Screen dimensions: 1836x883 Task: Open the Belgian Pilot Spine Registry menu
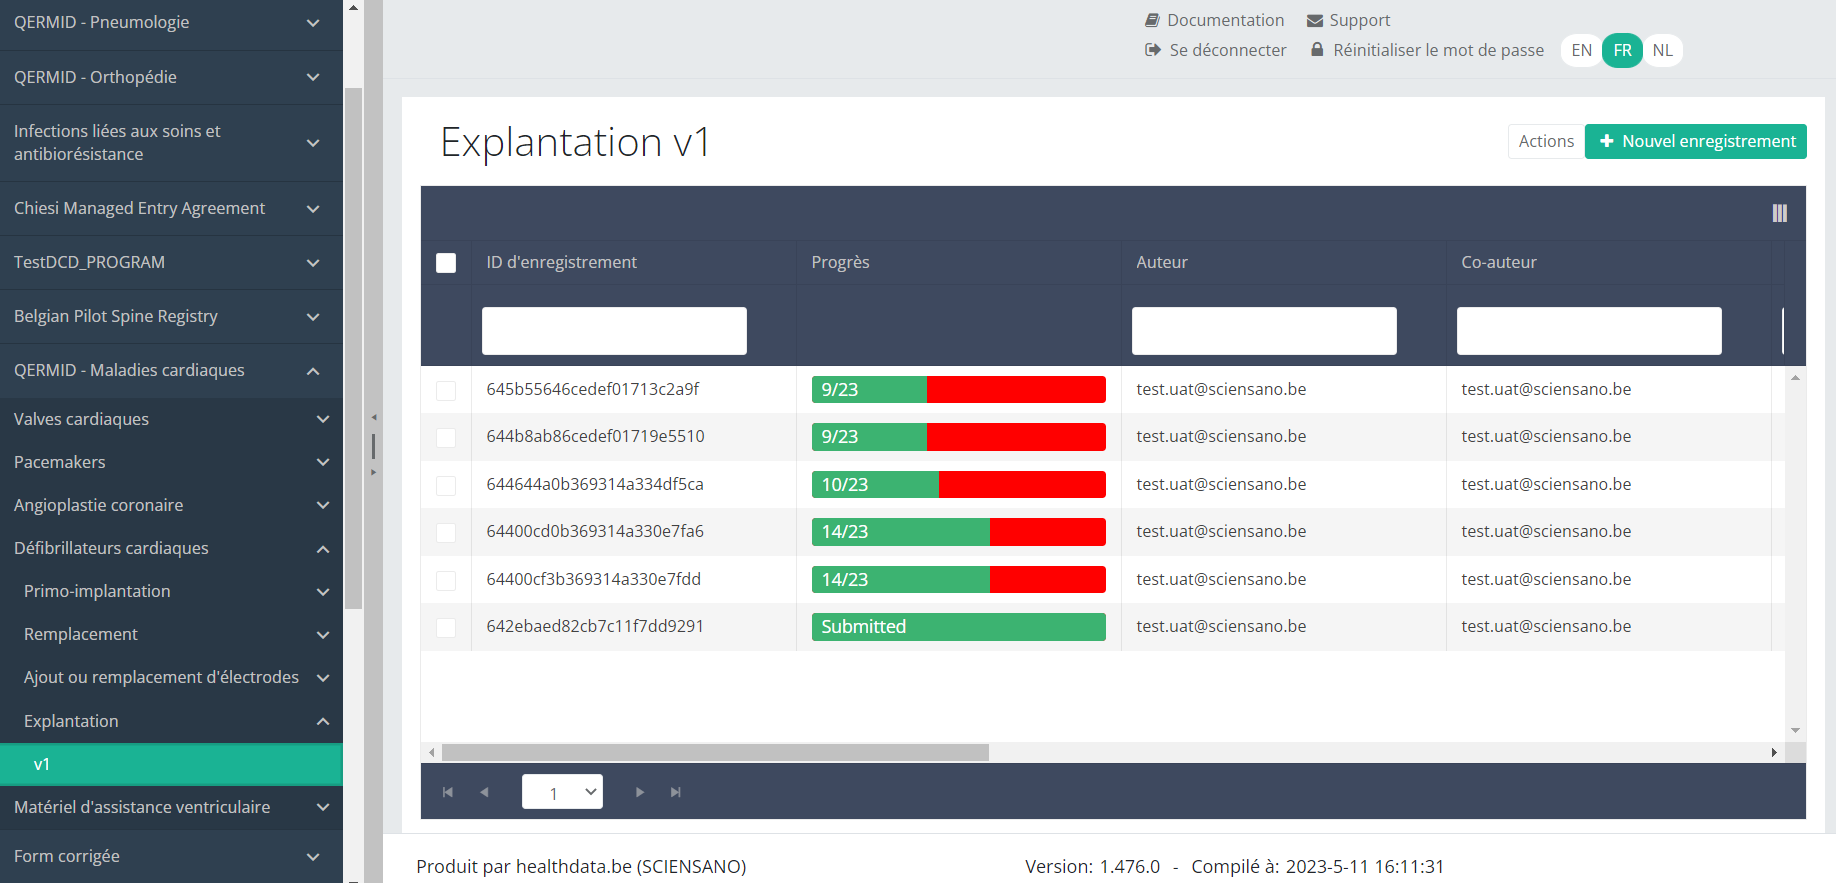[x=171, y=316]
